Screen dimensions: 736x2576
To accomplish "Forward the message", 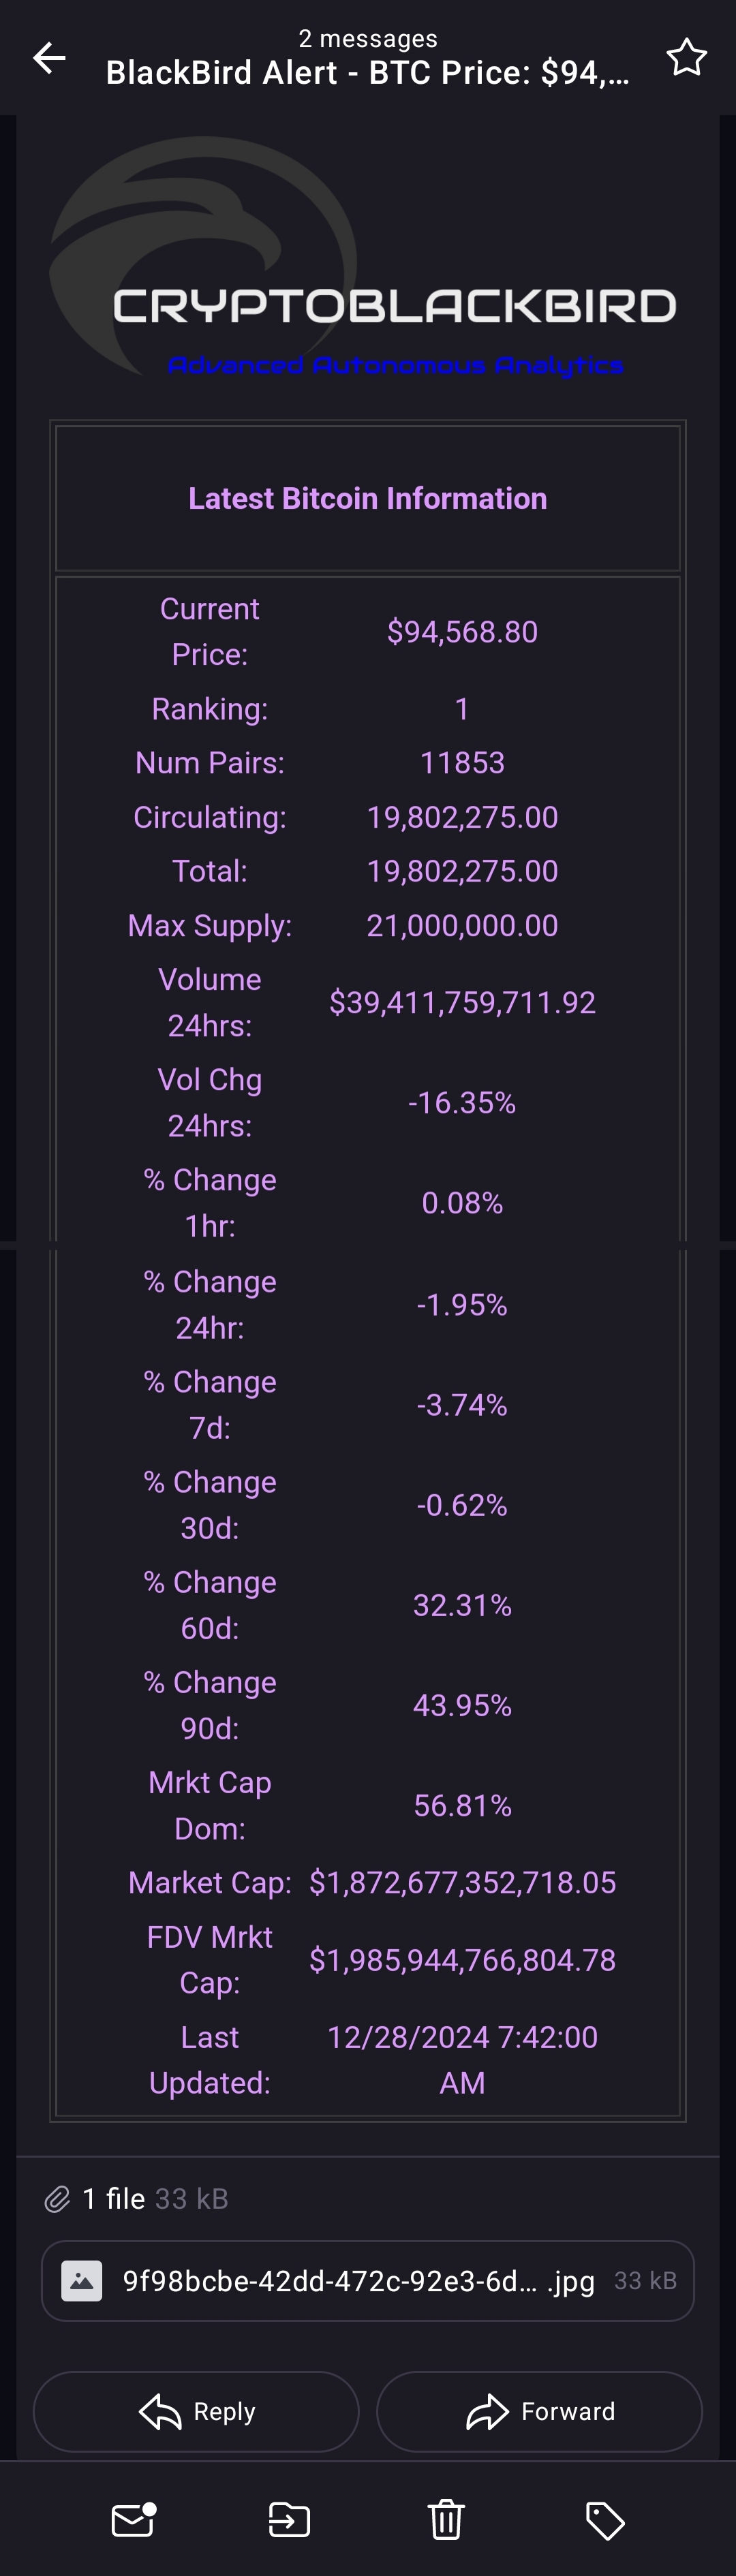I will (x=539, y=2412).
